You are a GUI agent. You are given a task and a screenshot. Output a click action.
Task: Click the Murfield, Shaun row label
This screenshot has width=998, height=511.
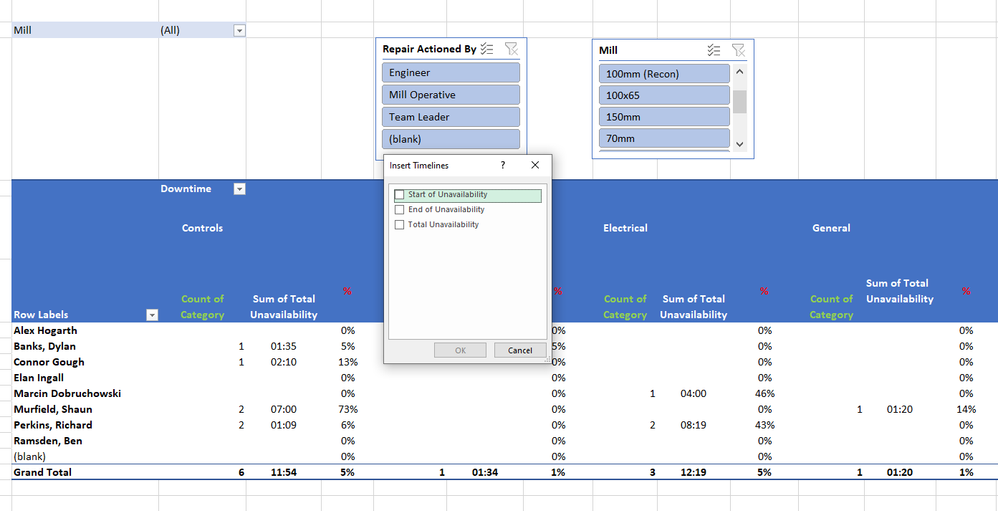[x=53, y=409]
